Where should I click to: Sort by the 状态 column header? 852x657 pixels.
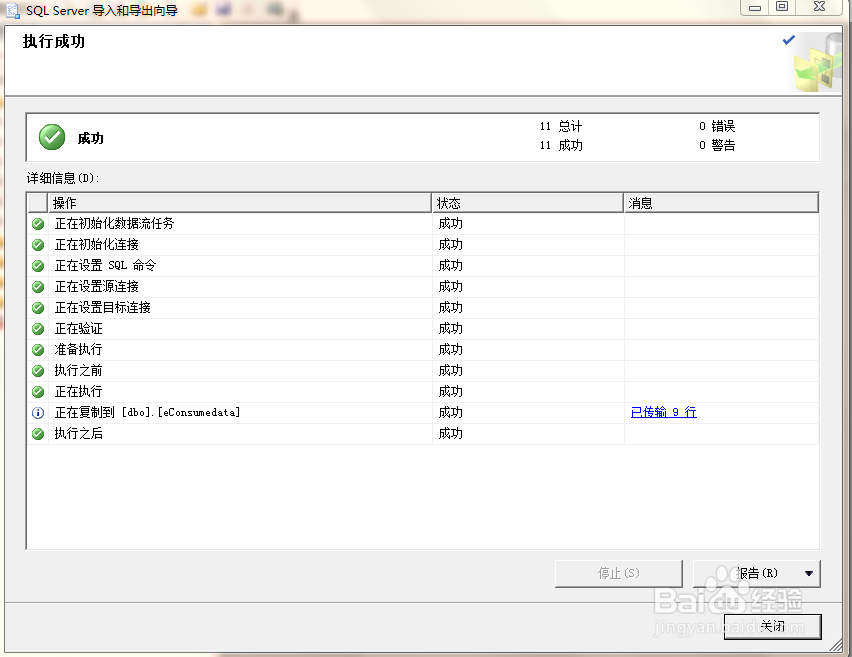click(x=527, y=203)
